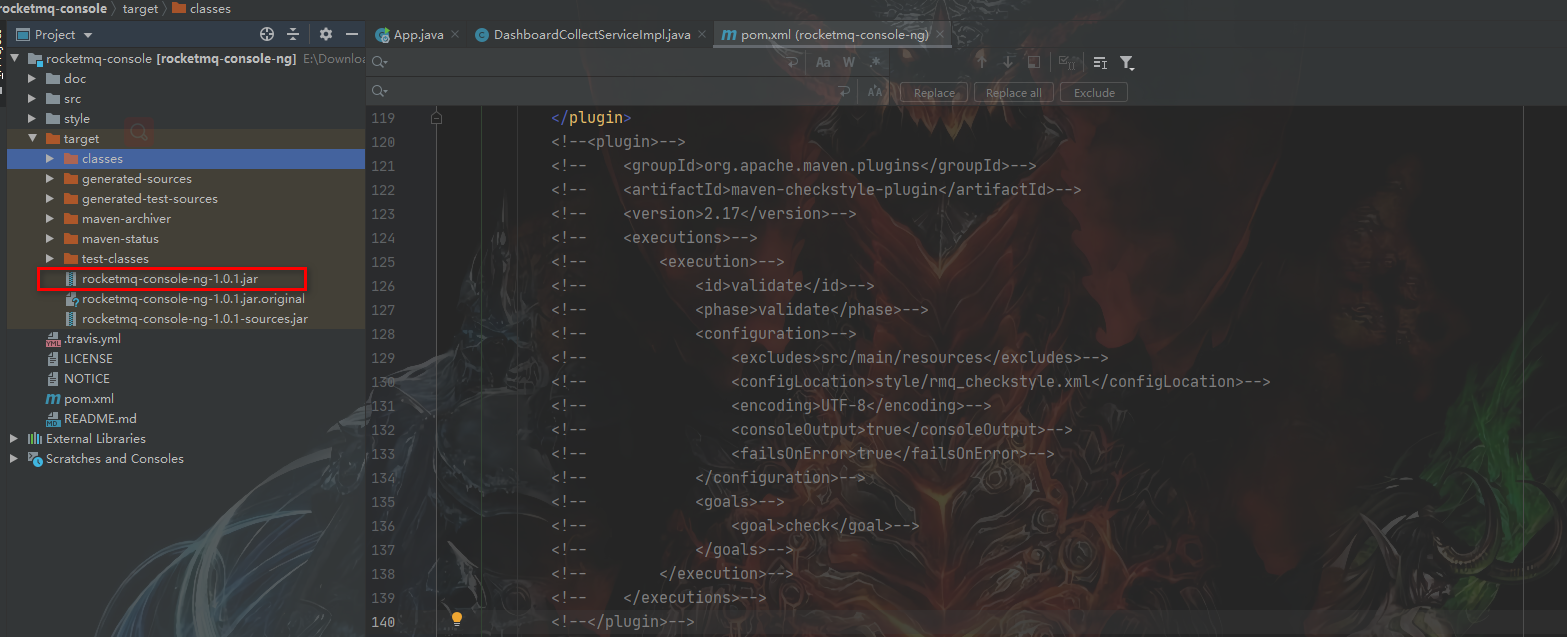Switch to DashboardCollectServiceImpl.java tab
Screen dimensions: 1567x637
pos(591,35)
